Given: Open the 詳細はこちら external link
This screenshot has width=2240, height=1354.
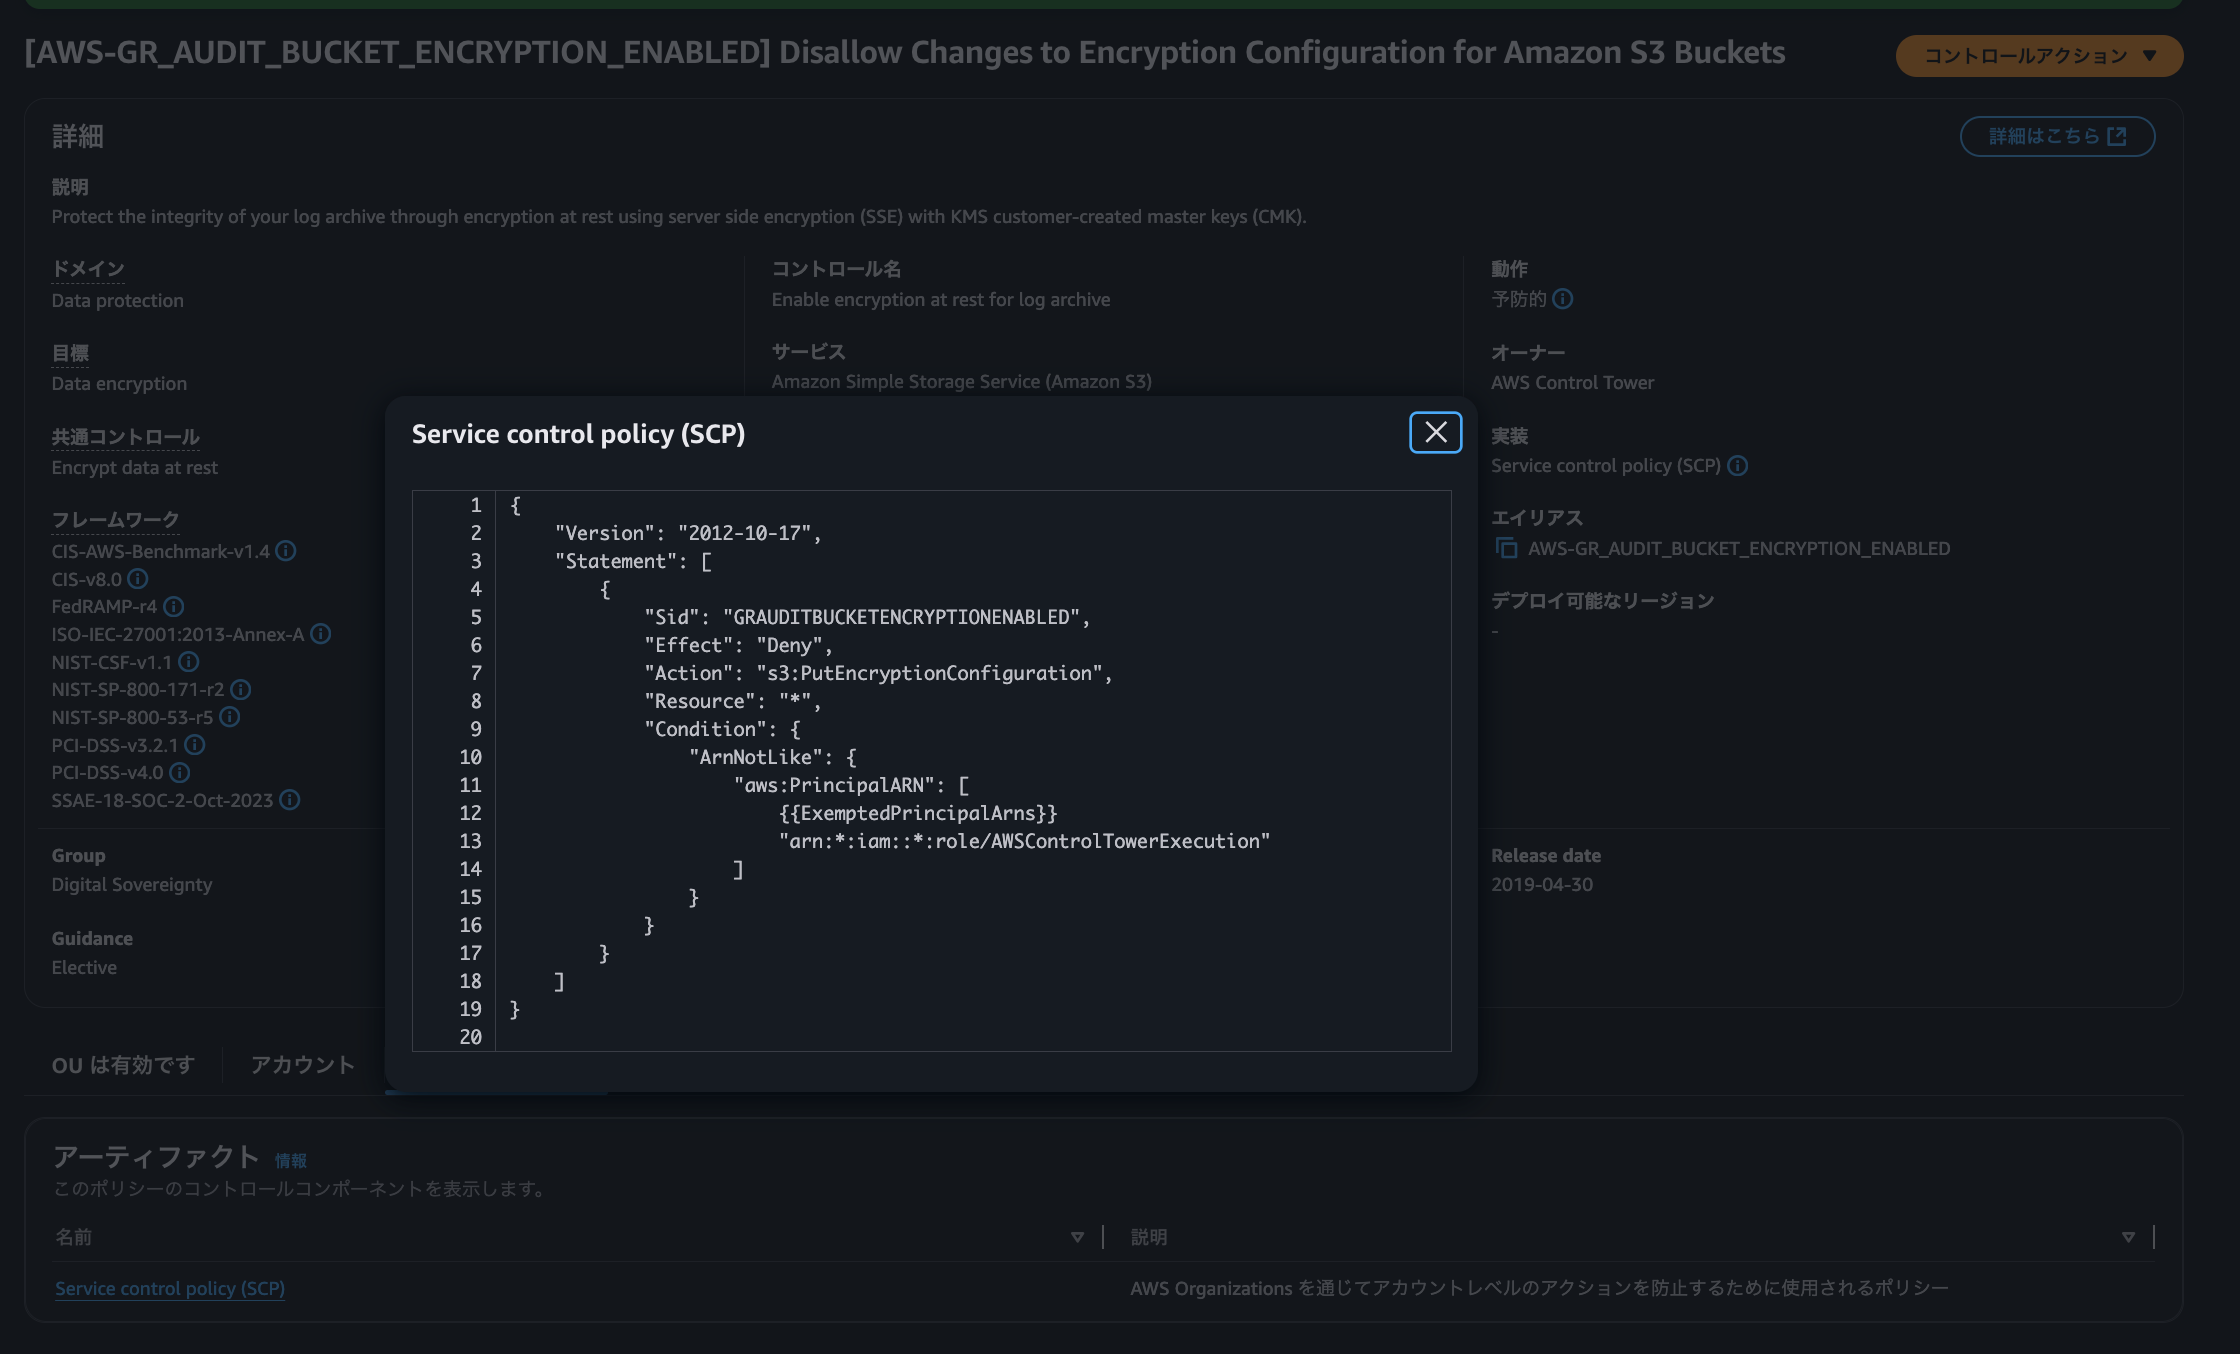Looking at the screenshot, I should pos(2057,136).
